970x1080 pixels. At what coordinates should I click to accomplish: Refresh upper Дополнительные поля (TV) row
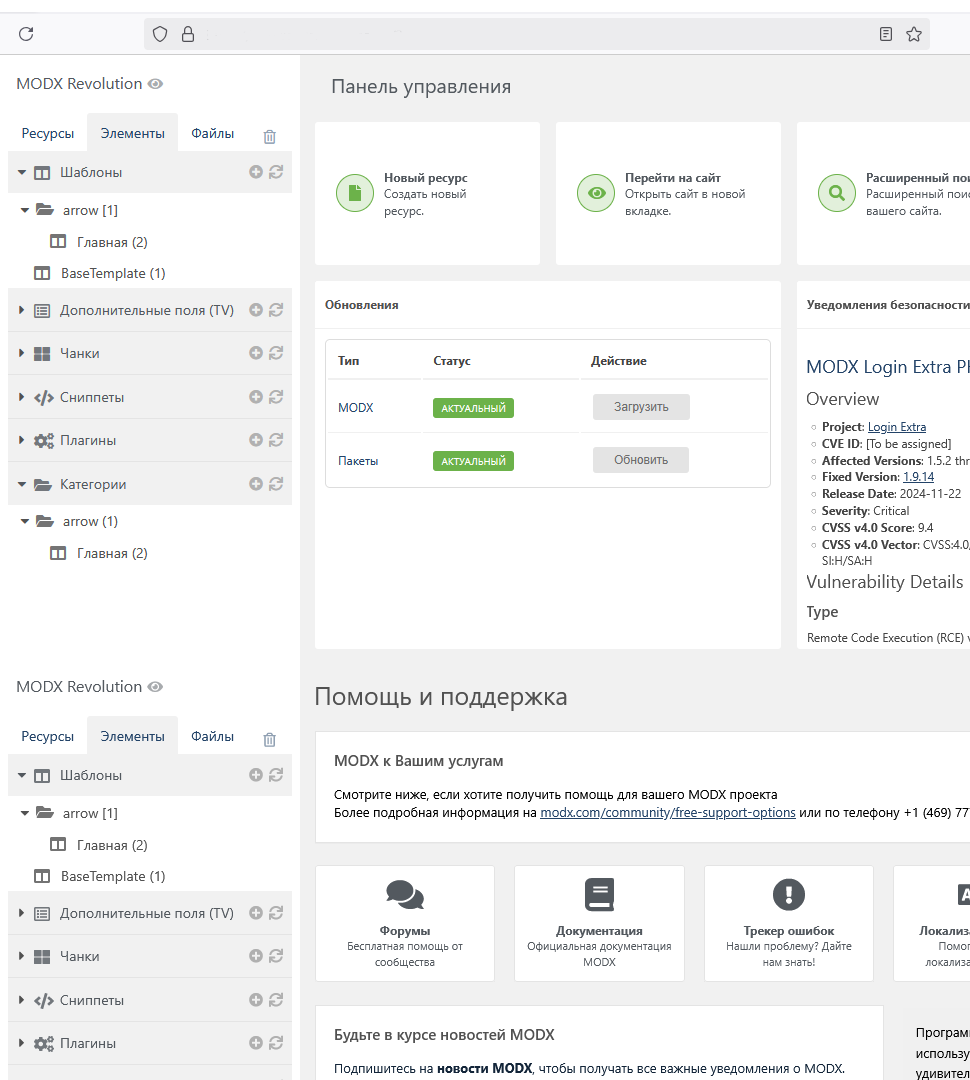click(276, 310)
